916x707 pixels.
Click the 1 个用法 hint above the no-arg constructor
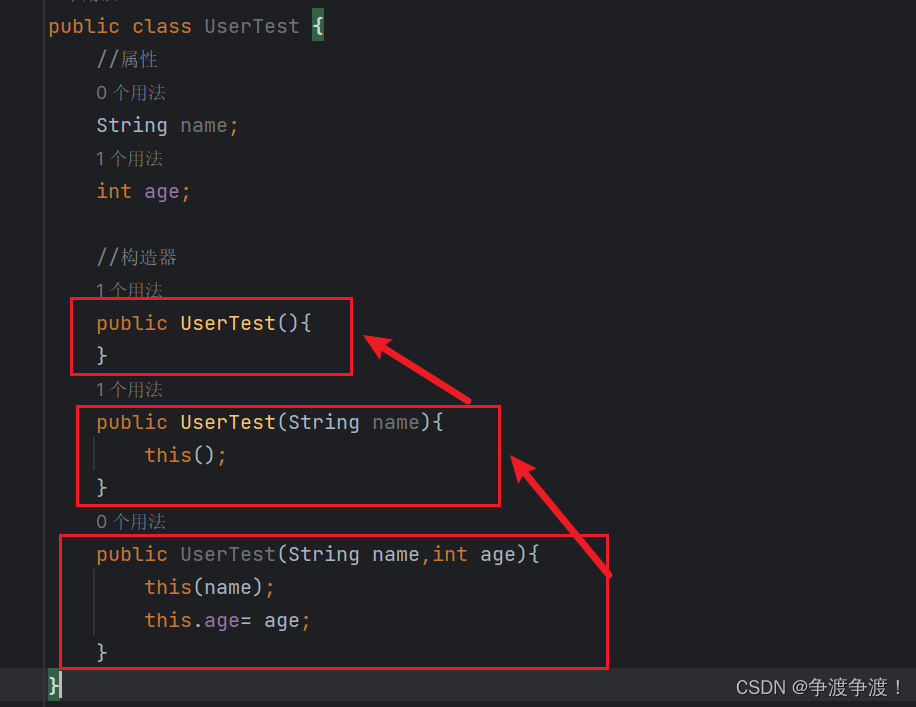click(131, 290)
